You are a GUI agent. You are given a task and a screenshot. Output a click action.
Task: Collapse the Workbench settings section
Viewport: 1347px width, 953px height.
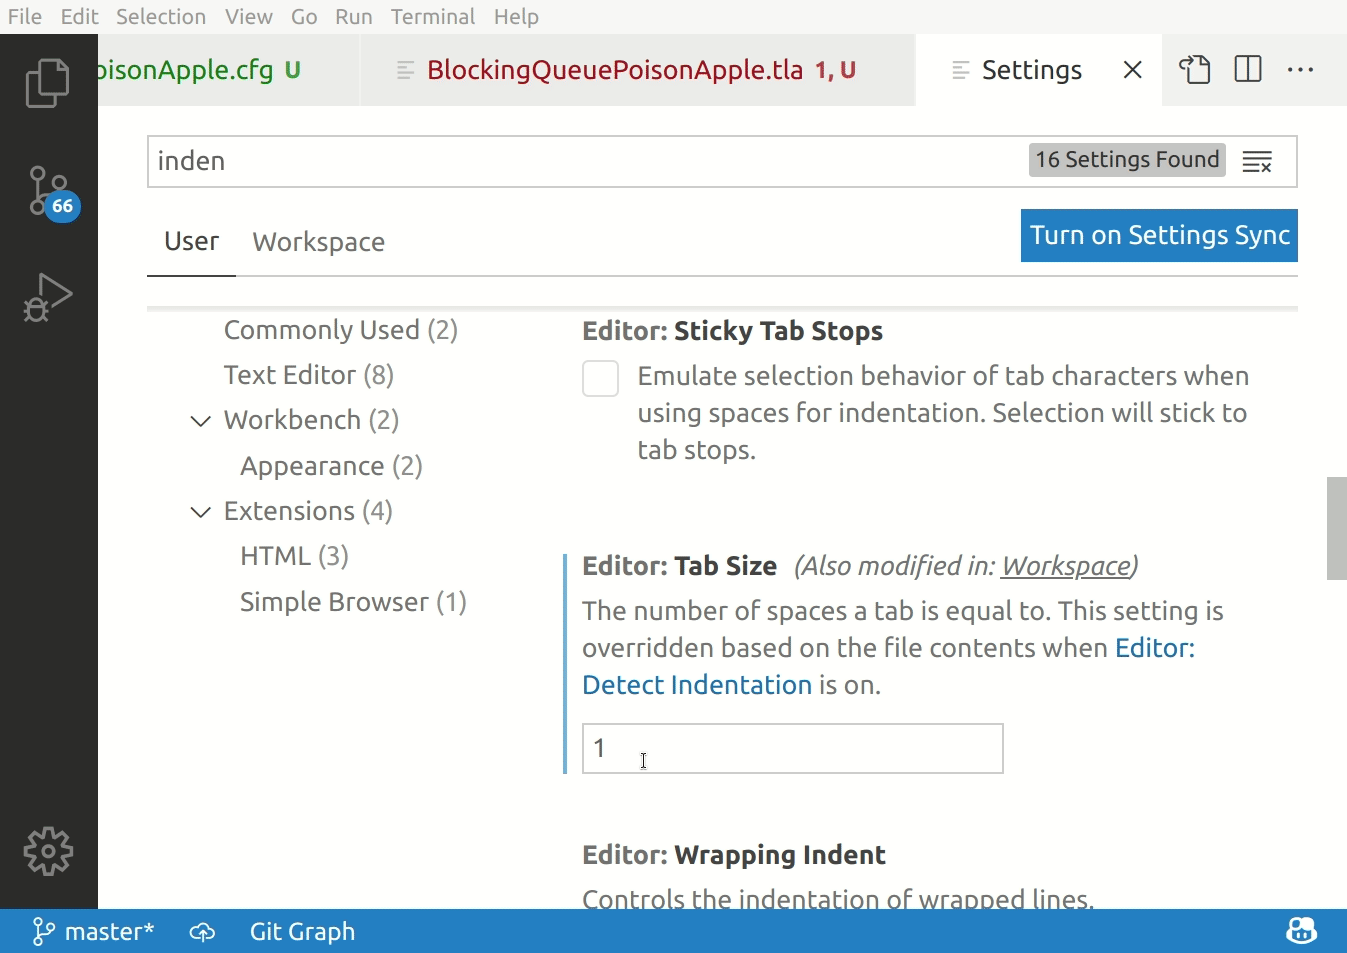tap(200, 421)
